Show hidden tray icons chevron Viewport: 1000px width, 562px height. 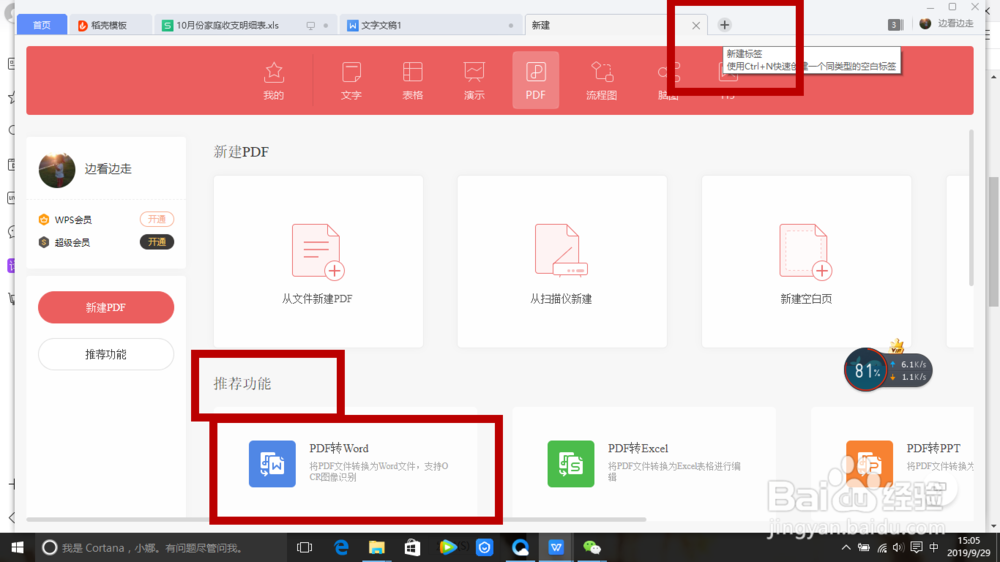(846, 548)
